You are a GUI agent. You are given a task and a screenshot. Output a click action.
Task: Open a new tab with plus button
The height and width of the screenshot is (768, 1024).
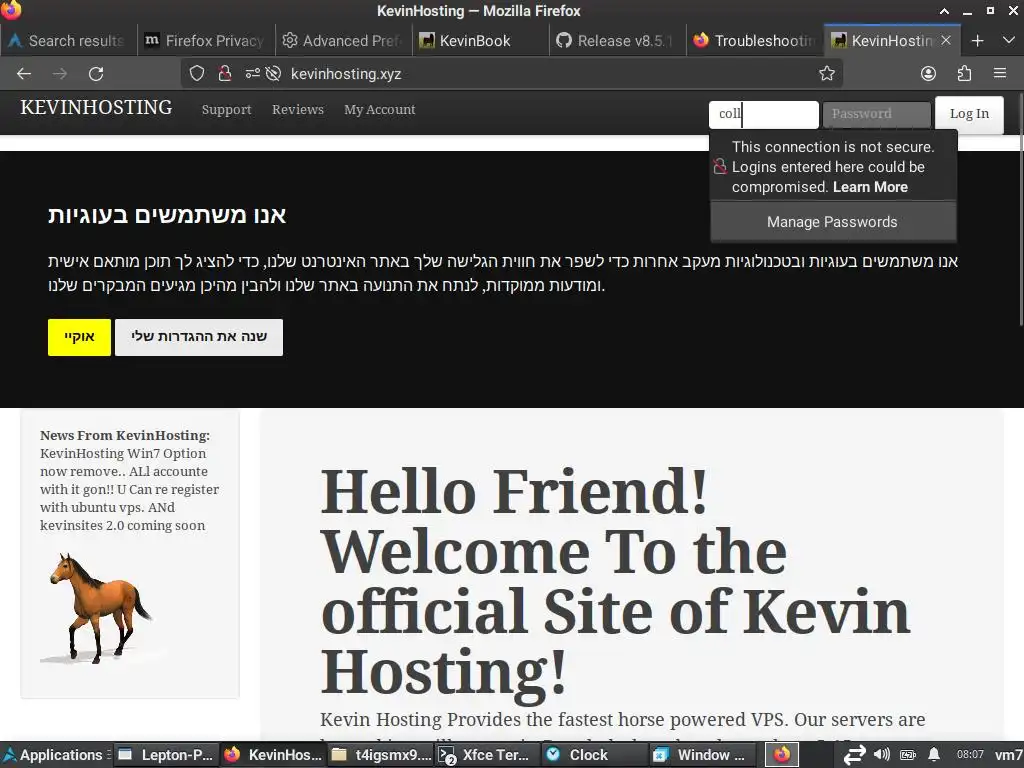[x=978, y=41]
